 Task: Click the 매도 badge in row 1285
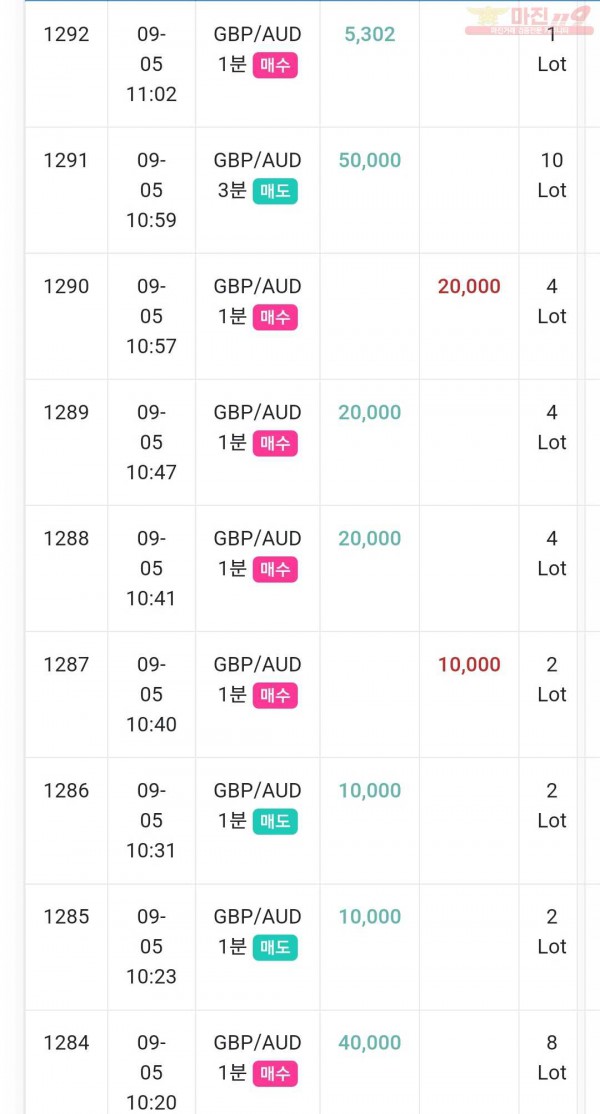click(x=275, y=947)
